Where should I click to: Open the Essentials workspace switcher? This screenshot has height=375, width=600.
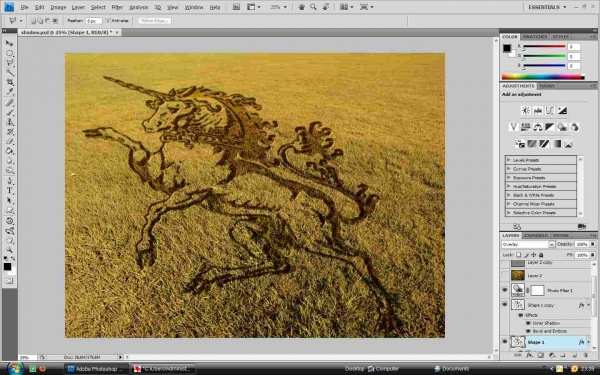(547, 7)
